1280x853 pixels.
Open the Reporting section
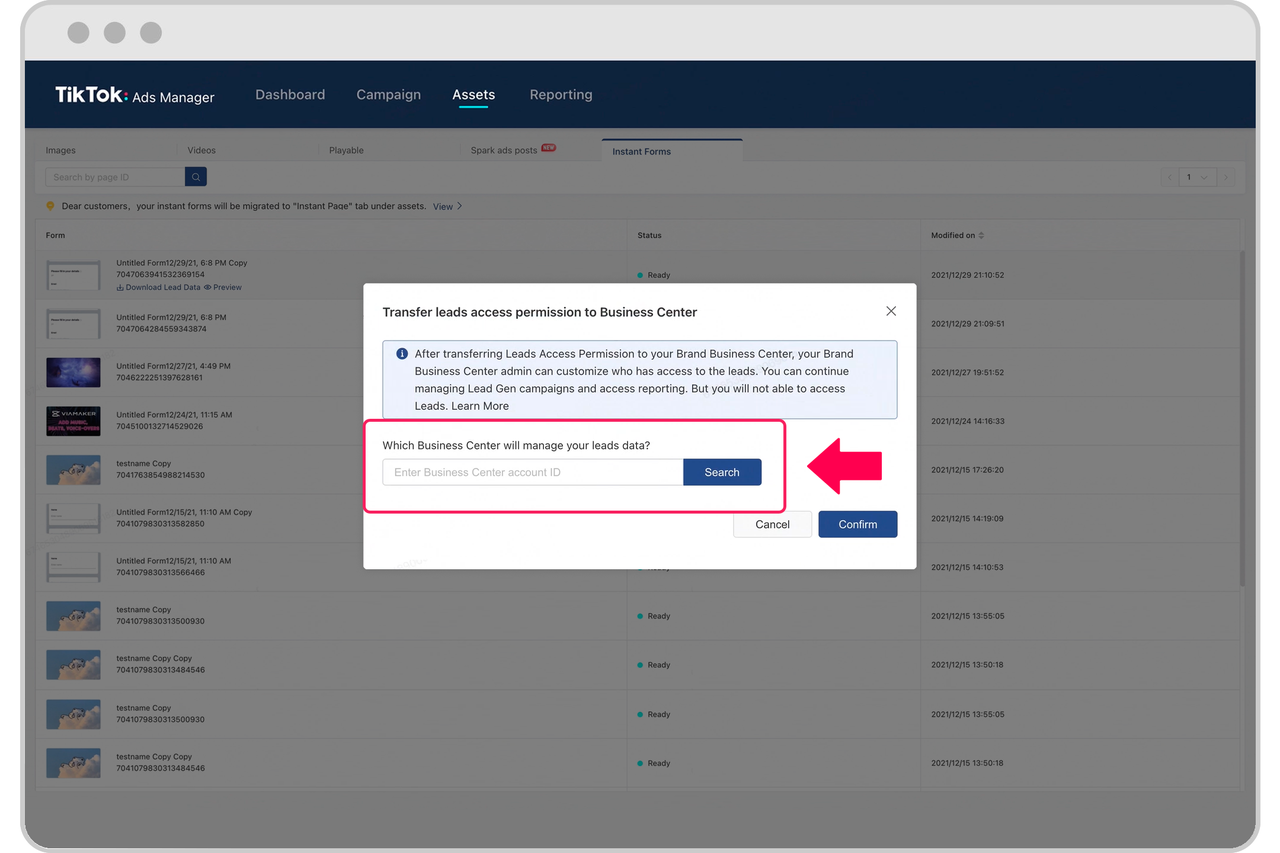tap(560, 95)
